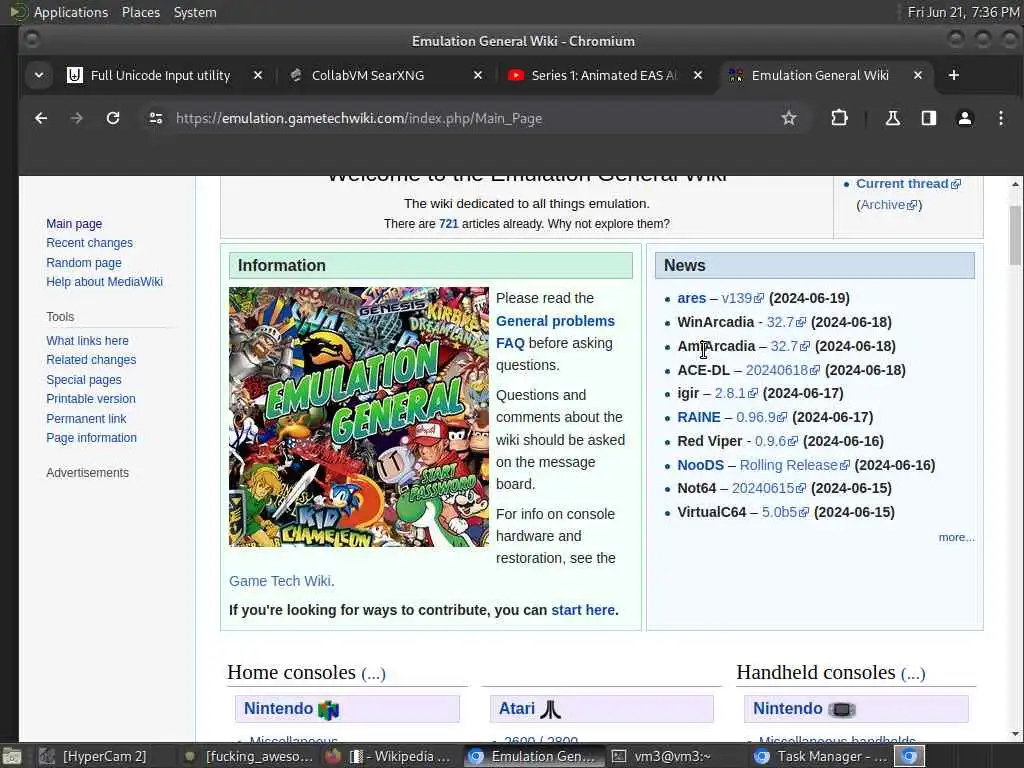Open the RAINE wiki link
The width and height of the screenshot is (1024, 768).
click(699, 417)
